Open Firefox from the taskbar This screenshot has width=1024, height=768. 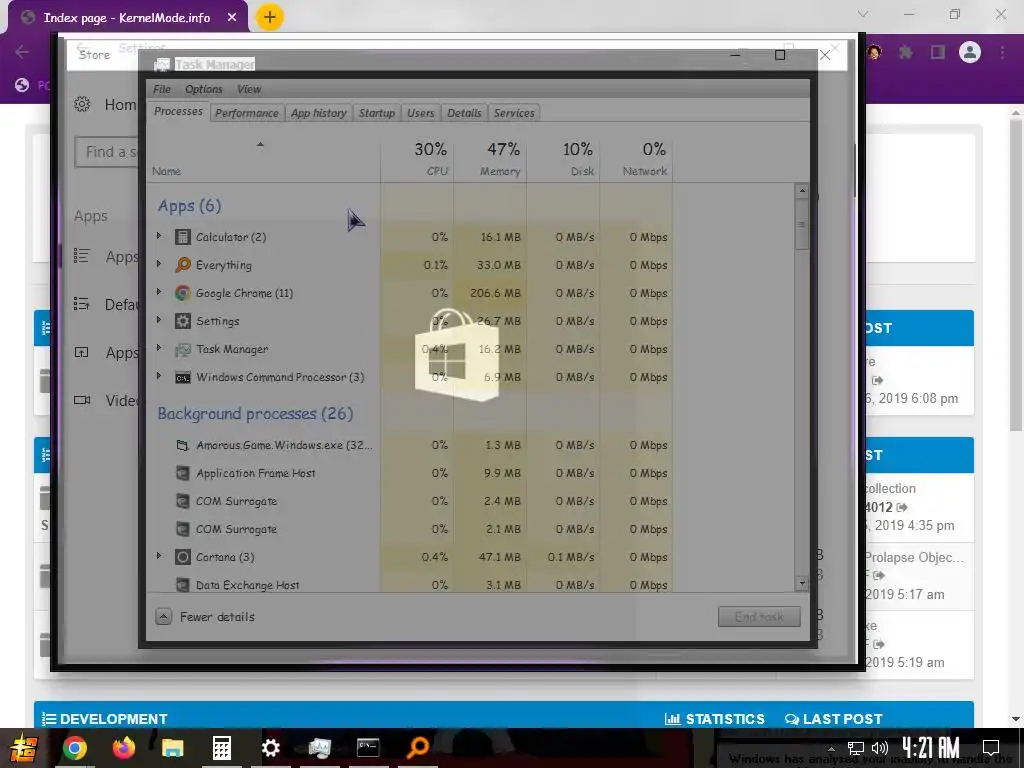point(123,748)
